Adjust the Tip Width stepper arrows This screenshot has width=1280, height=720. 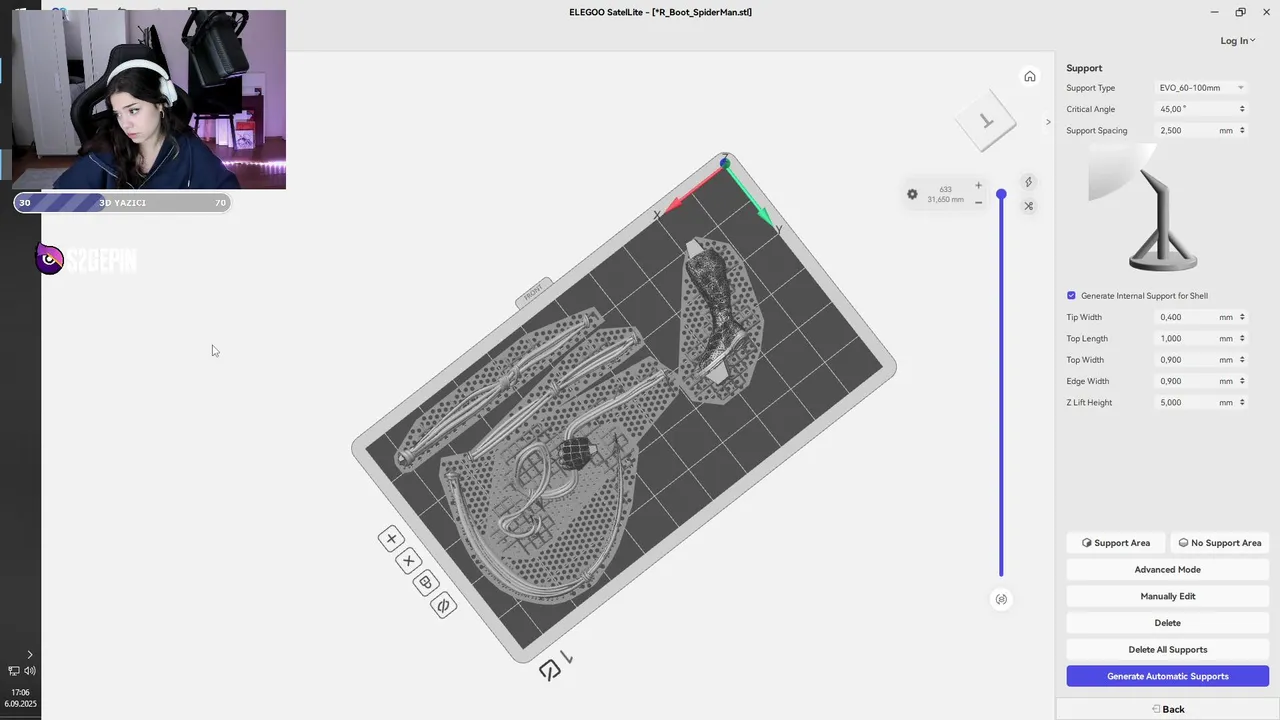coord(1242,317)
